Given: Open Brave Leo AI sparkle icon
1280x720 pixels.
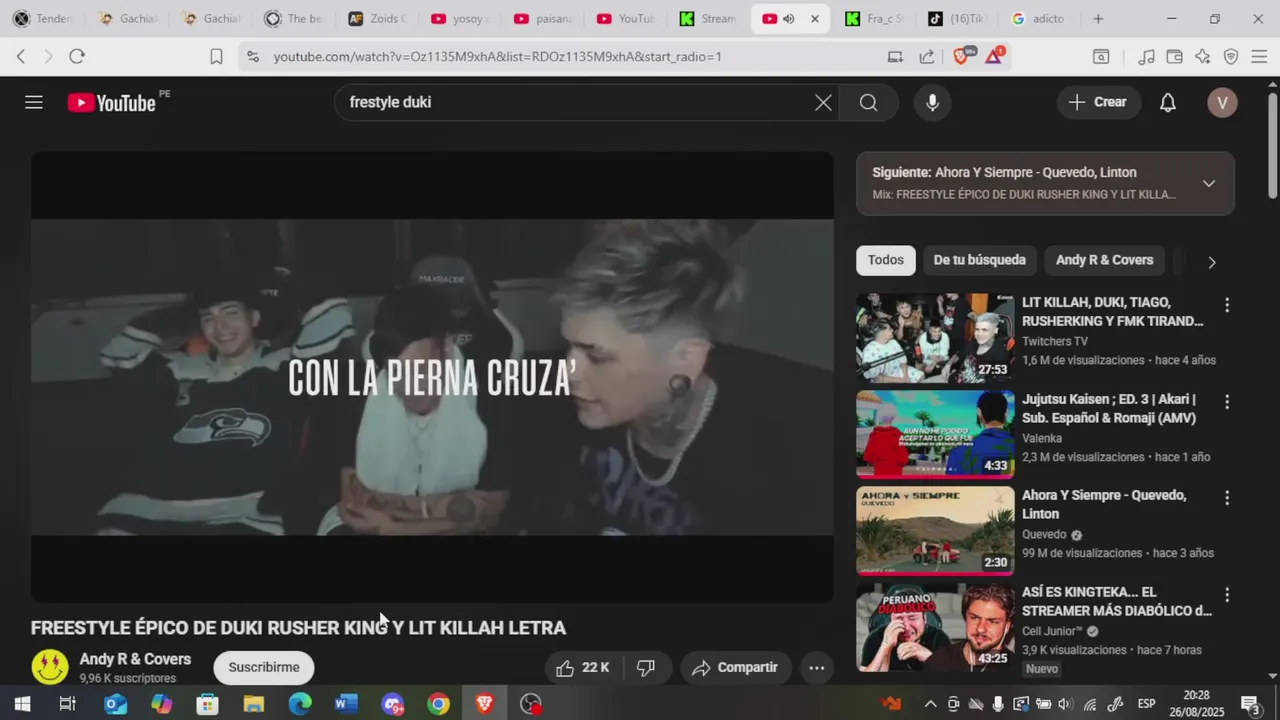Looking at the screenshot, I should coord(1202,56).
